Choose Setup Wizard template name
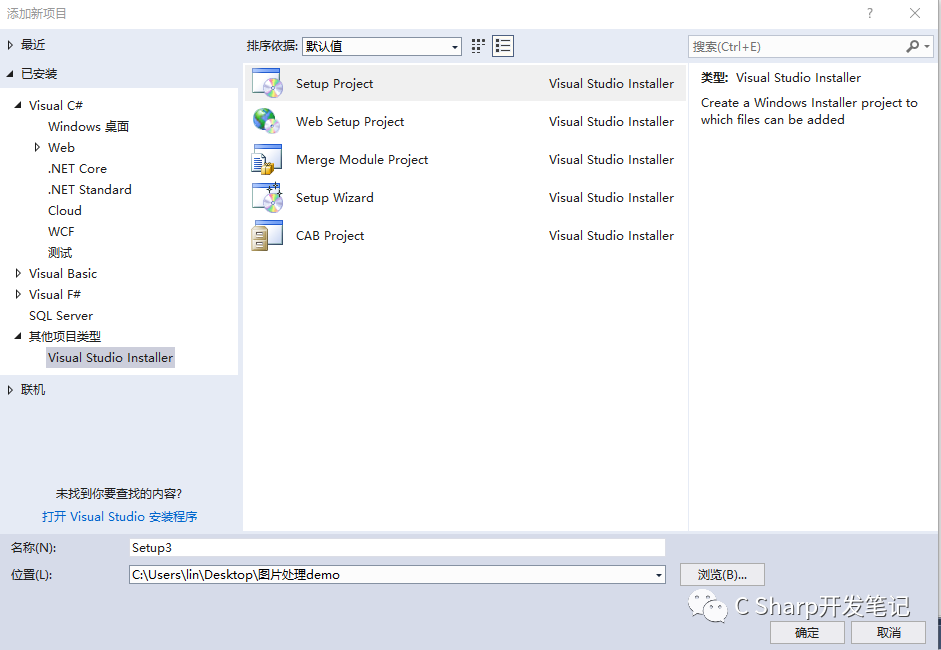 click(x=334, y=197)
